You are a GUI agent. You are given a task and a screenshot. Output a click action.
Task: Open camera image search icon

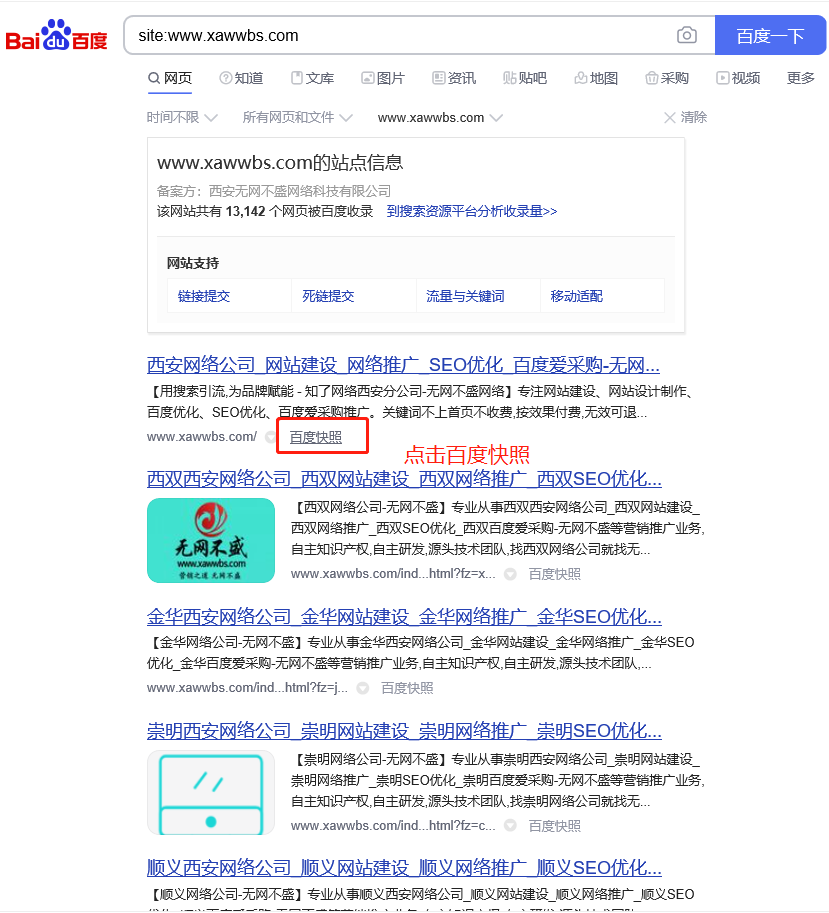coord(687,36)
